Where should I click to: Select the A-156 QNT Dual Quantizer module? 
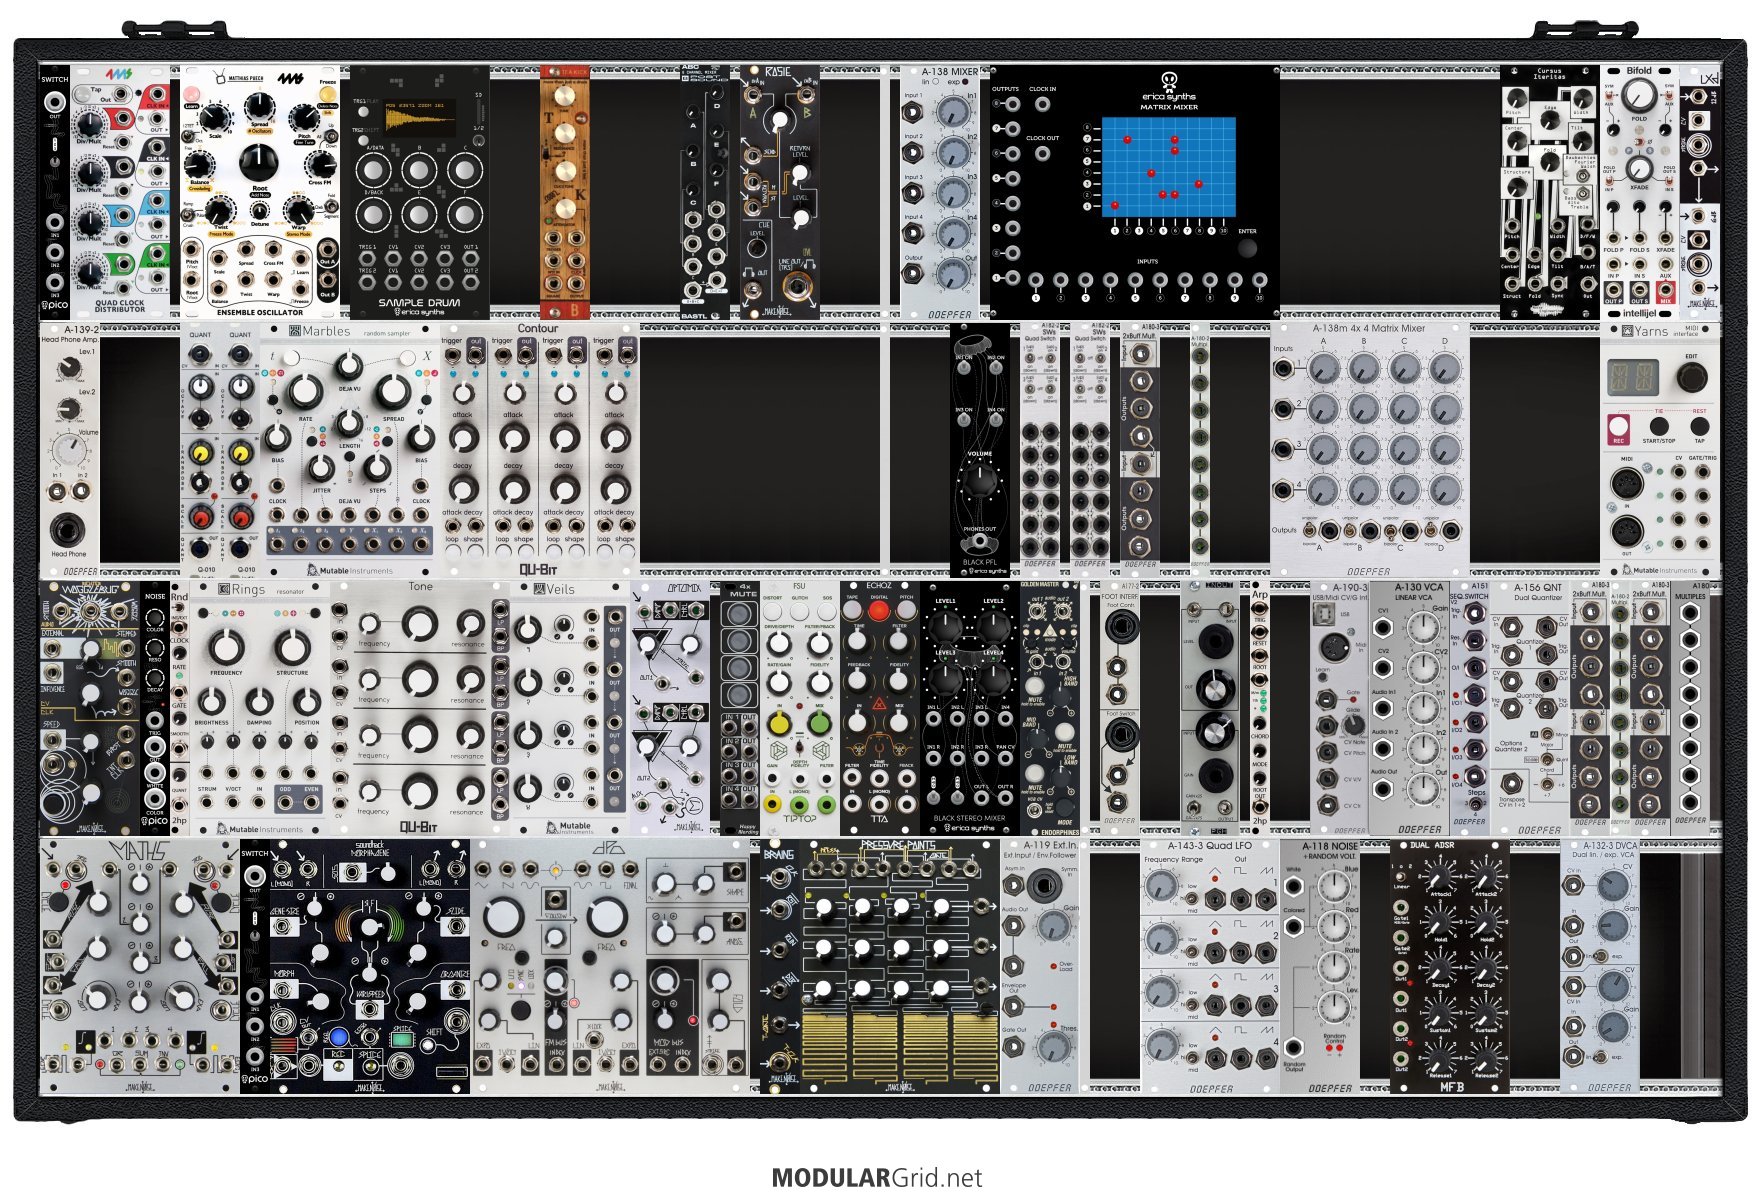tap(1530, 708)
